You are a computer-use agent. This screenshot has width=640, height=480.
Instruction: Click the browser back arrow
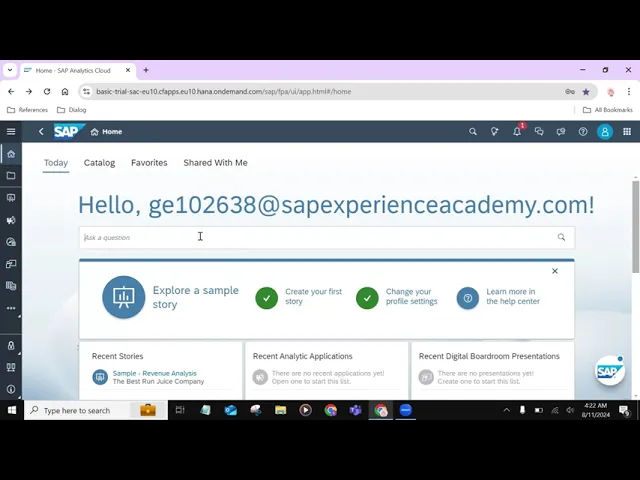tap(11, 91)
